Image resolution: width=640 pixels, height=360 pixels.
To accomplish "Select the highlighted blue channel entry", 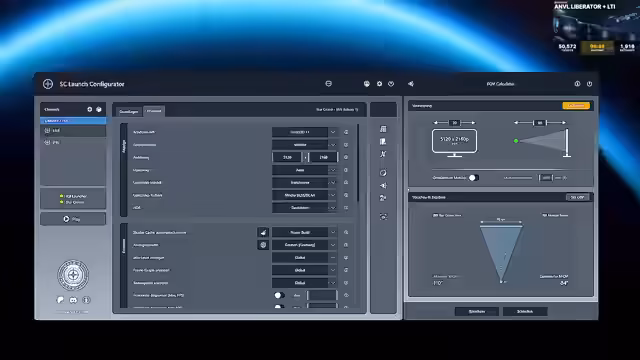I will (73, 120).
